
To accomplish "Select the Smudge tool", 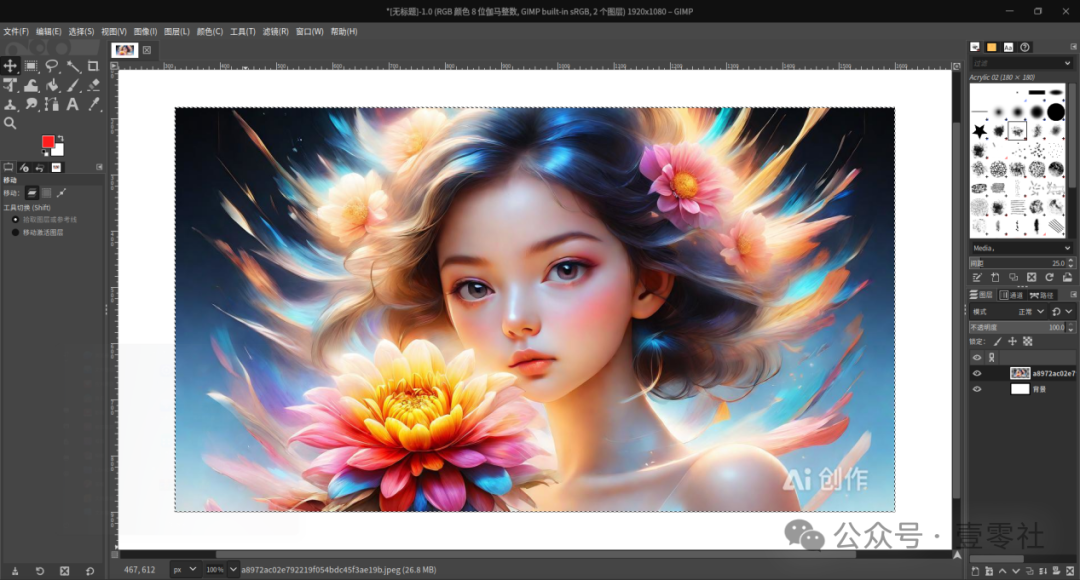I will pyautogui.click(x=31, y=105).
